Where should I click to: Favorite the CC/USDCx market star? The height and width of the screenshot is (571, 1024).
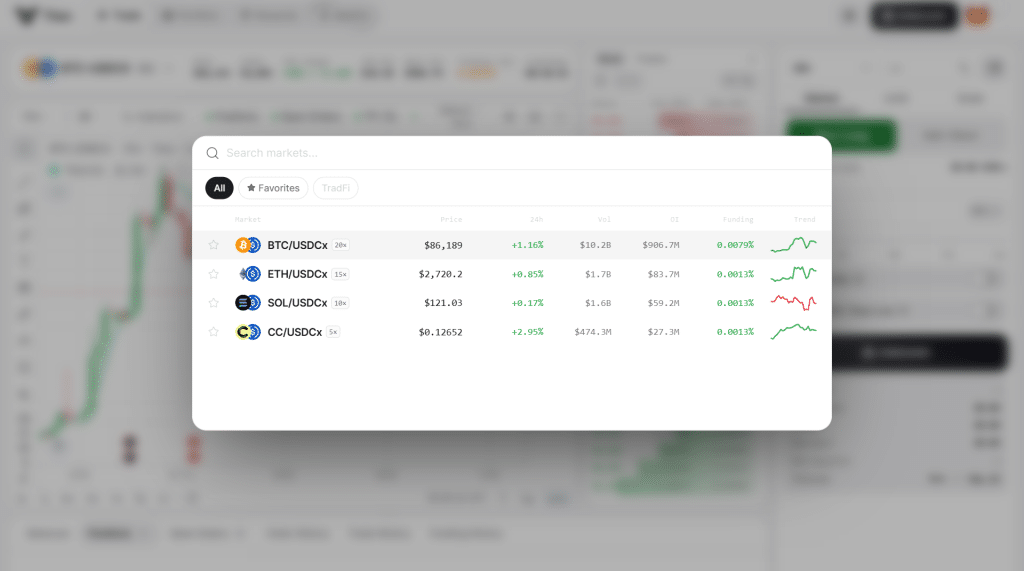pyautogui.click(x=214, y=332)
